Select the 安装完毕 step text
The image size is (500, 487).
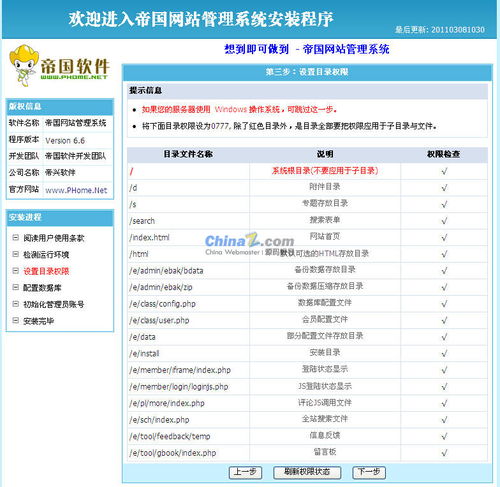point(38,321)
